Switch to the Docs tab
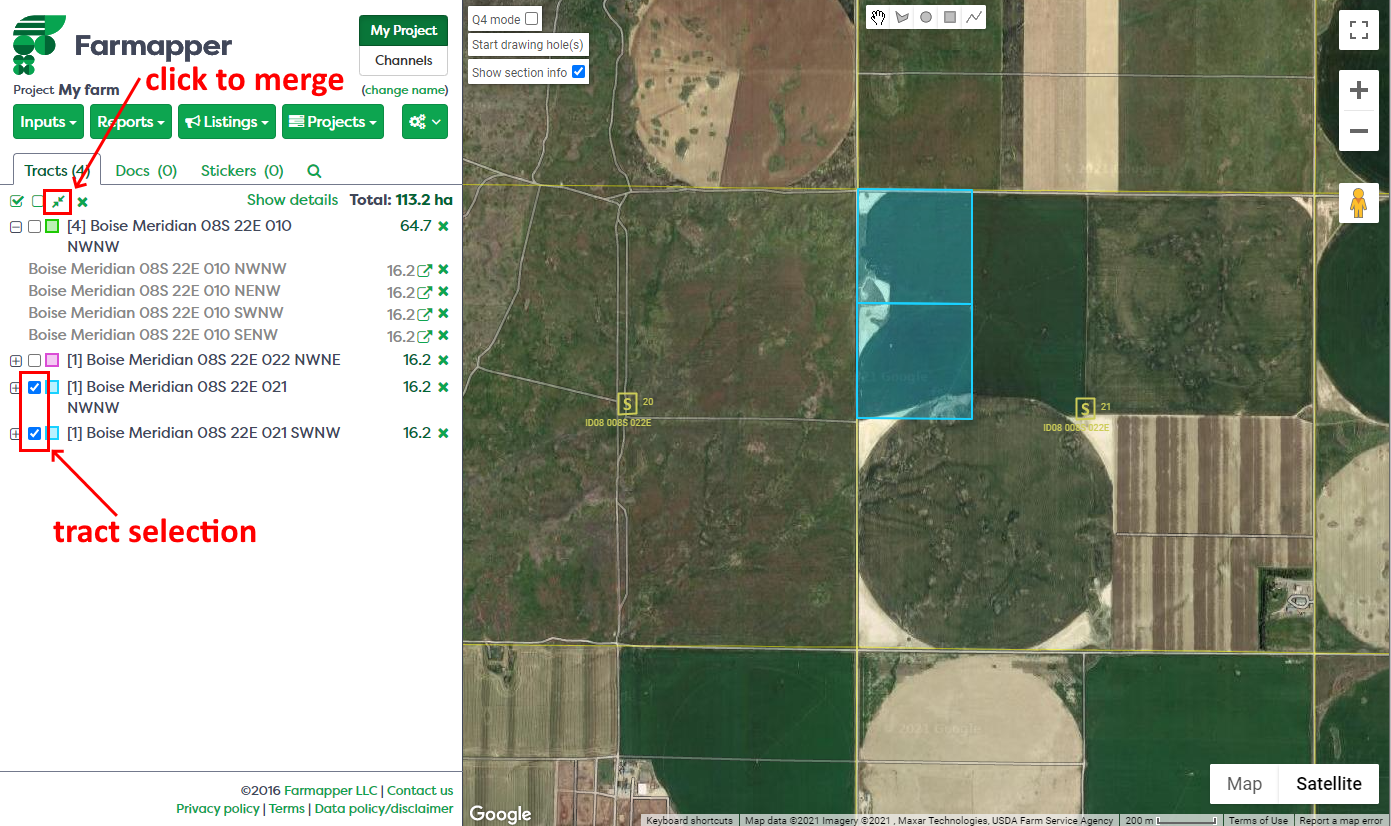Viewport: 1391px width, 826px height. click(x=146, y=171)
